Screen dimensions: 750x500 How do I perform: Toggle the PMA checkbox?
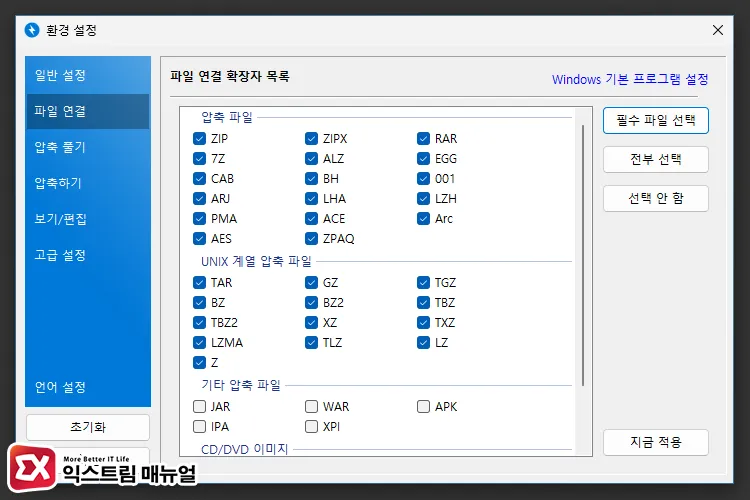tap(199, 219)
